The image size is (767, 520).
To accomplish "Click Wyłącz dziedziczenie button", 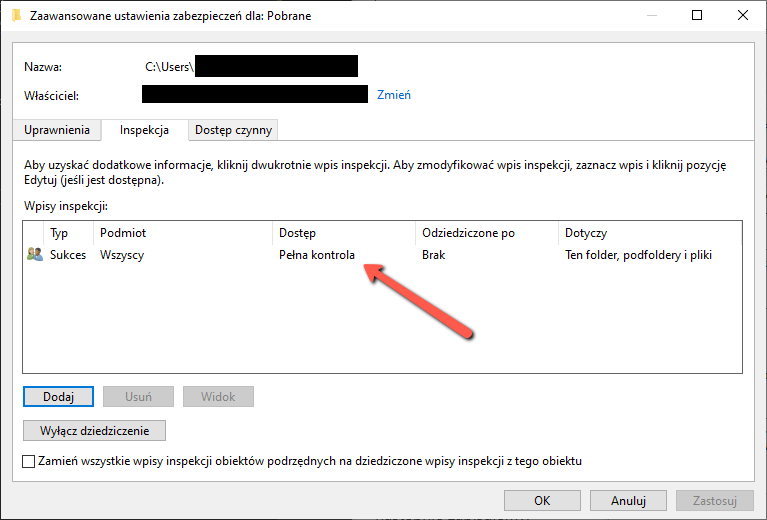I will (x=94, y=430).
